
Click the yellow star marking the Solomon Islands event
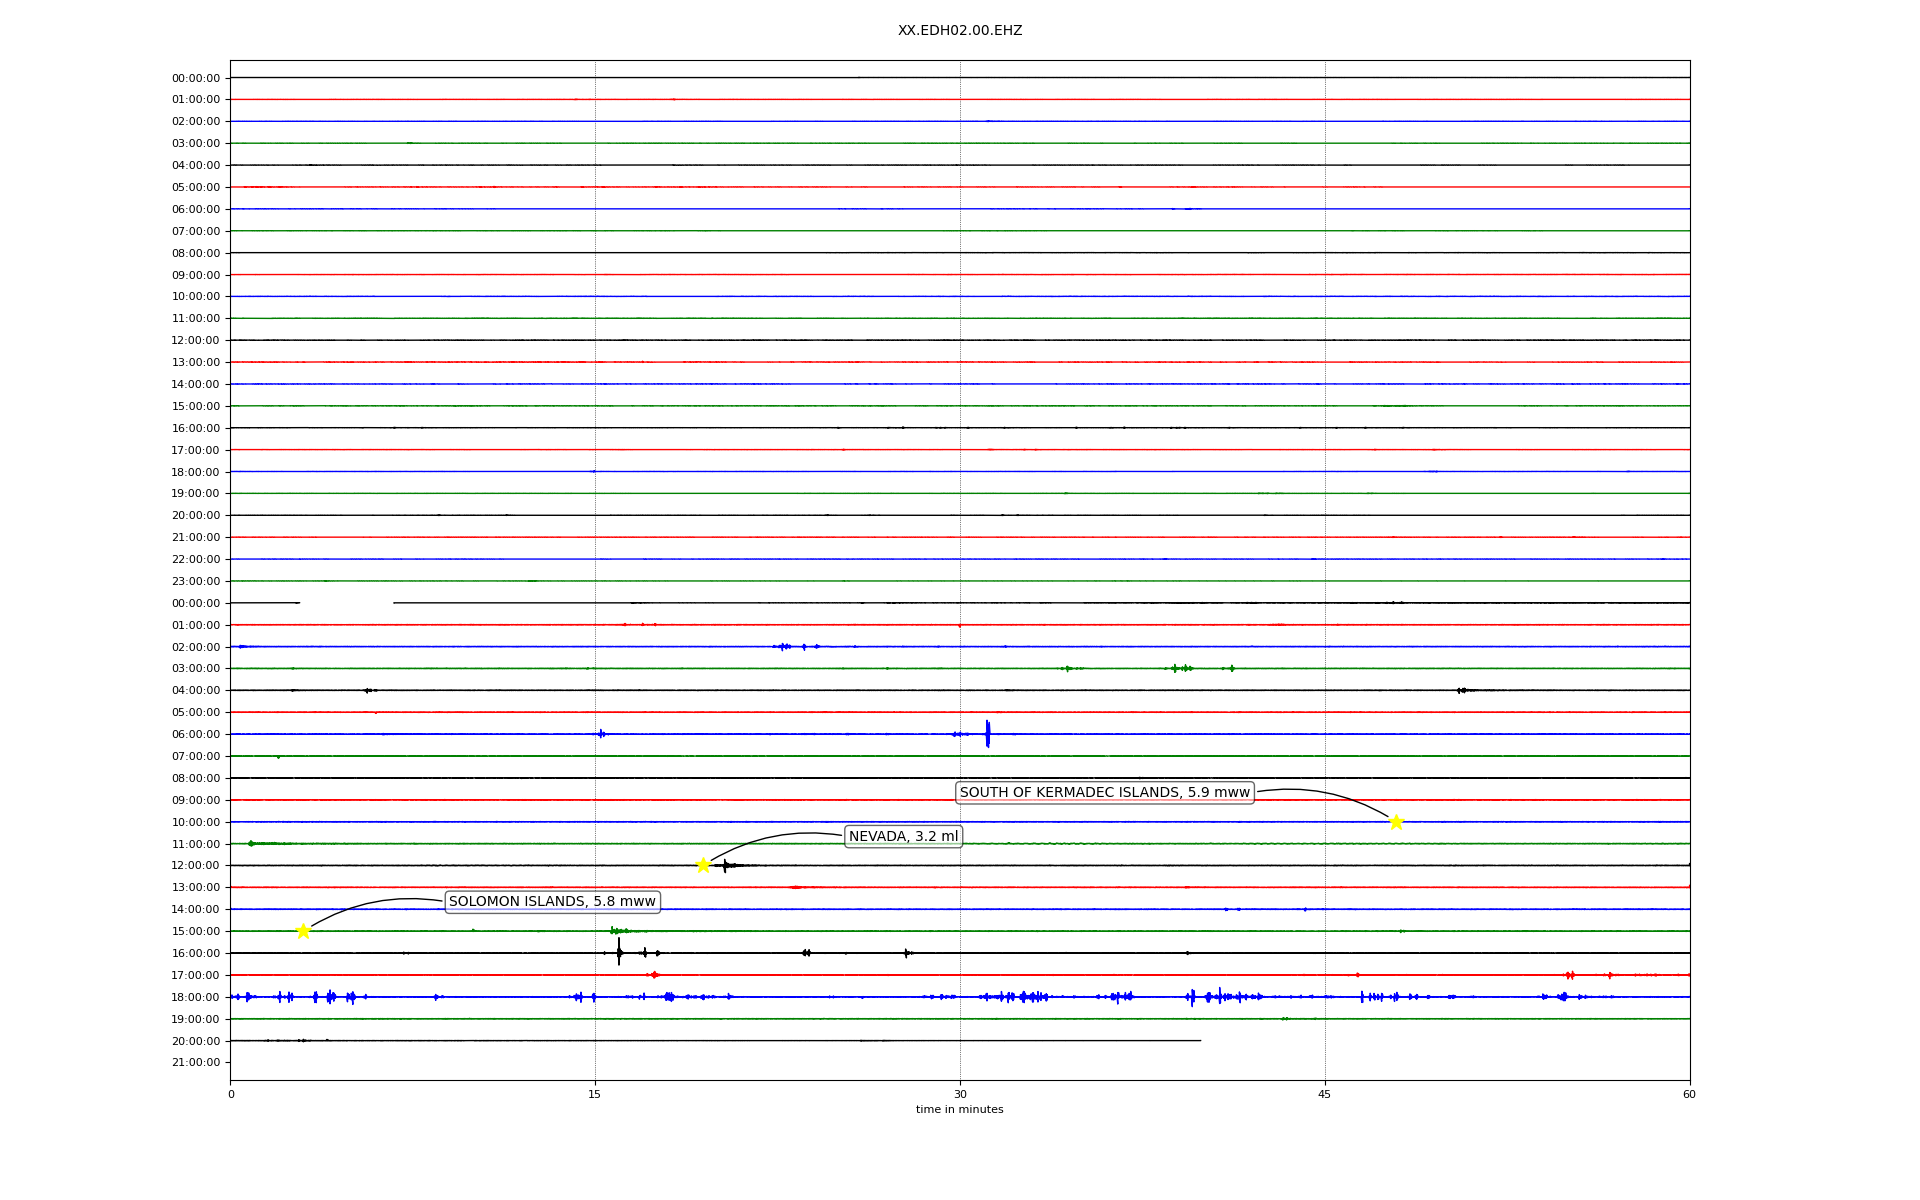point(303,931)
